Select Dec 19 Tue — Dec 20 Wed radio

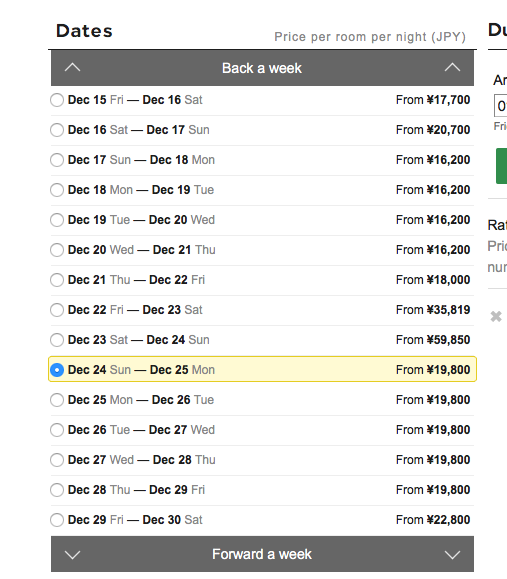click(57, 220)
